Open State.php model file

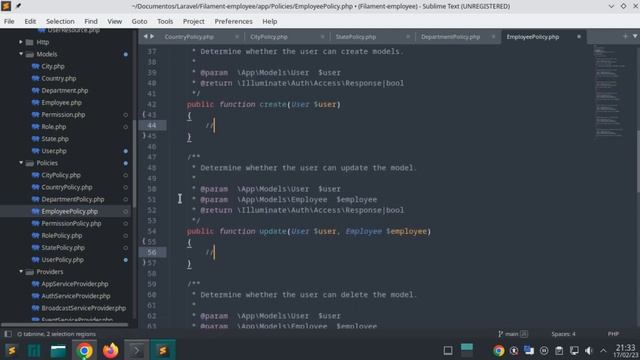click(55, 139)
